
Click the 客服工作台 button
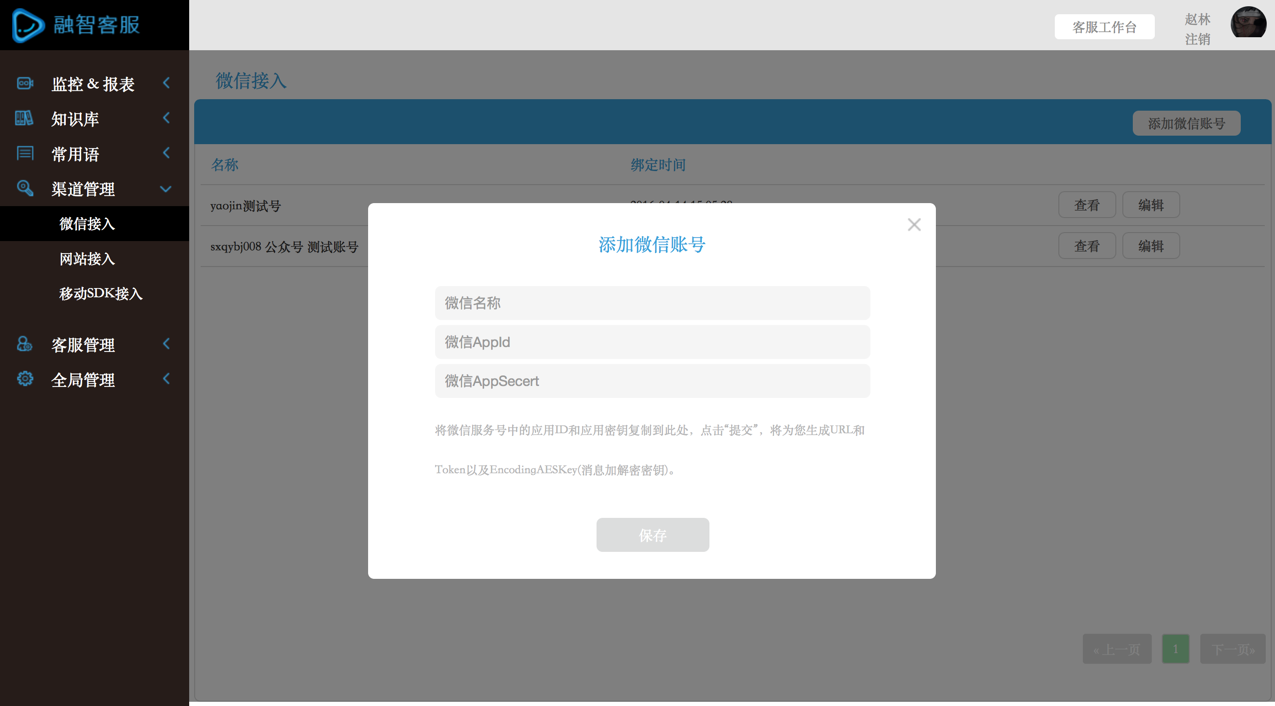point(1104,27)
